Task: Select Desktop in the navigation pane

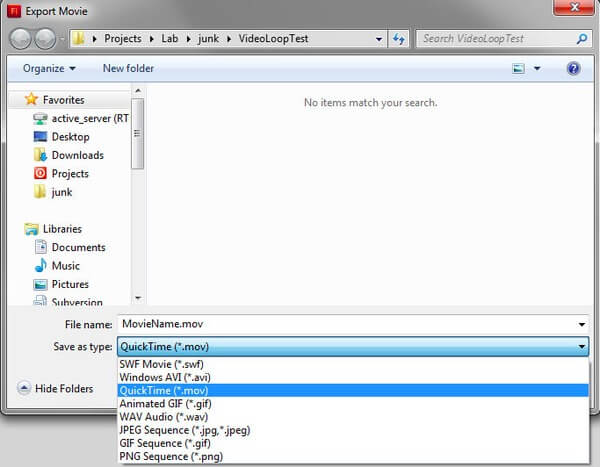Action: 70,137
